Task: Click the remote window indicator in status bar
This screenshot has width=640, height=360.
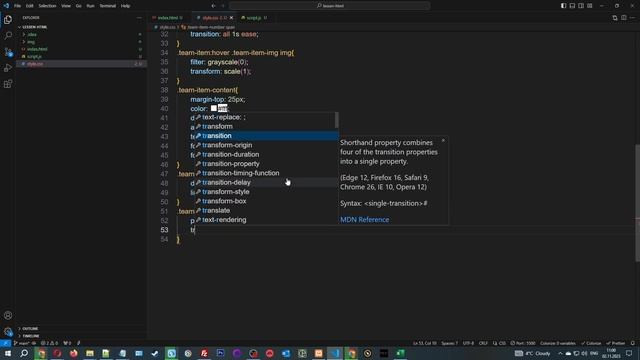Action: (x=5, y=343)
